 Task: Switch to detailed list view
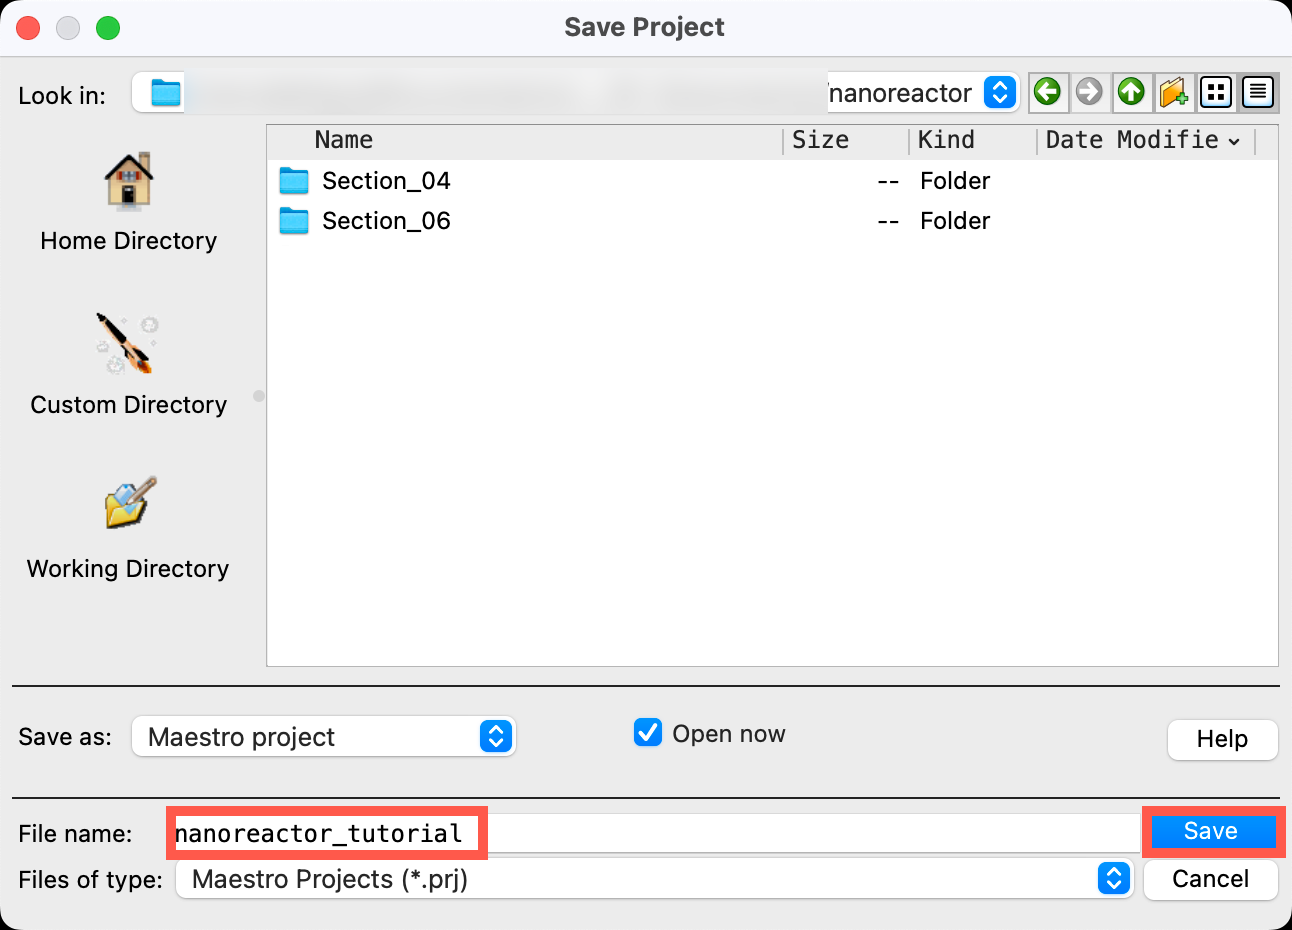1257,93
